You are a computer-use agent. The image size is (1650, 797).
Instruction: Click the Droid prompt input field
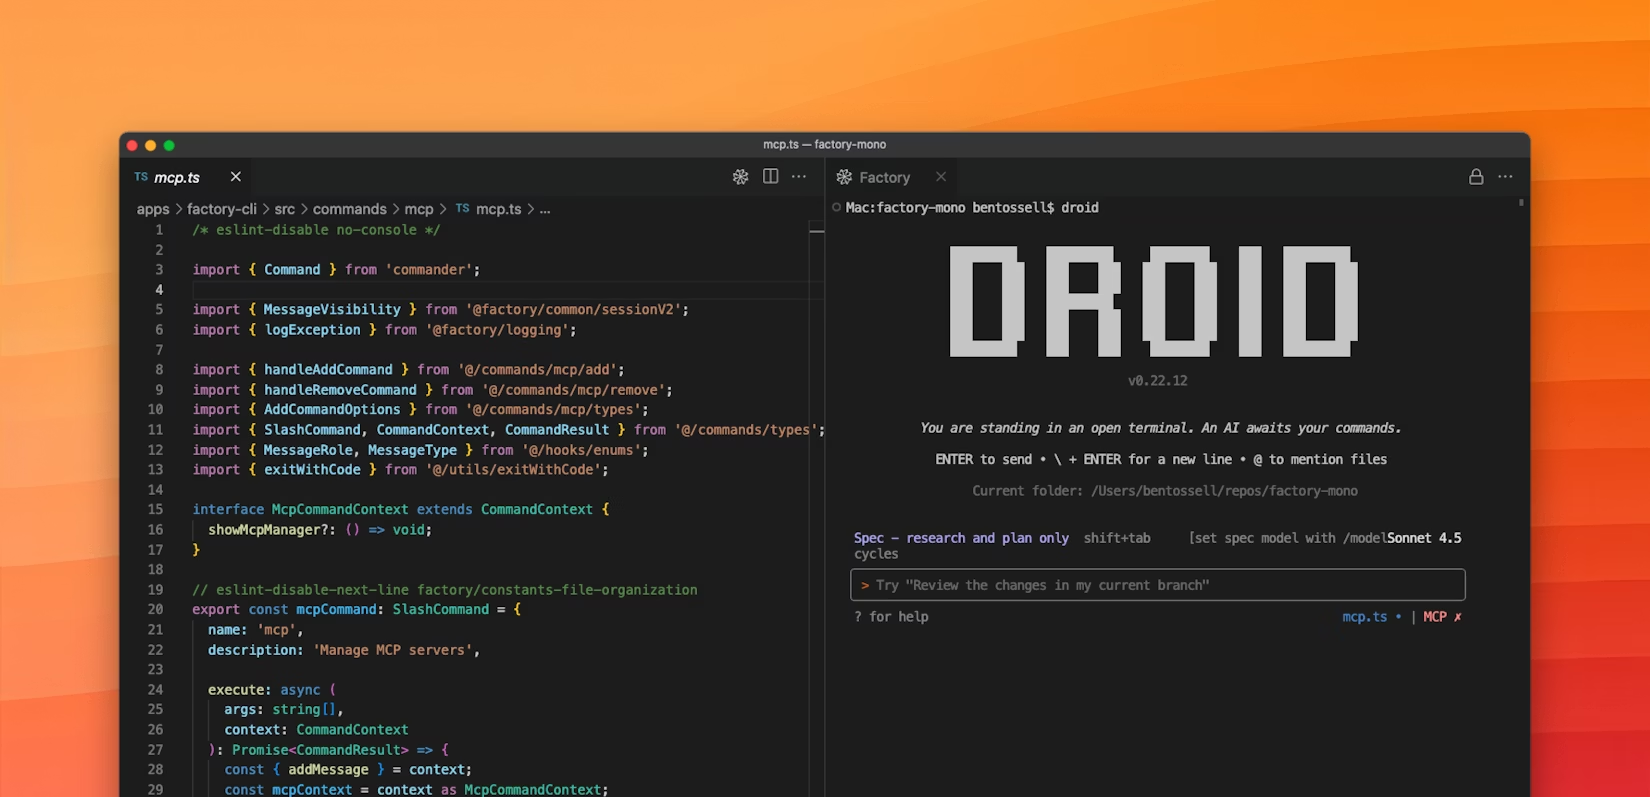1157,585
